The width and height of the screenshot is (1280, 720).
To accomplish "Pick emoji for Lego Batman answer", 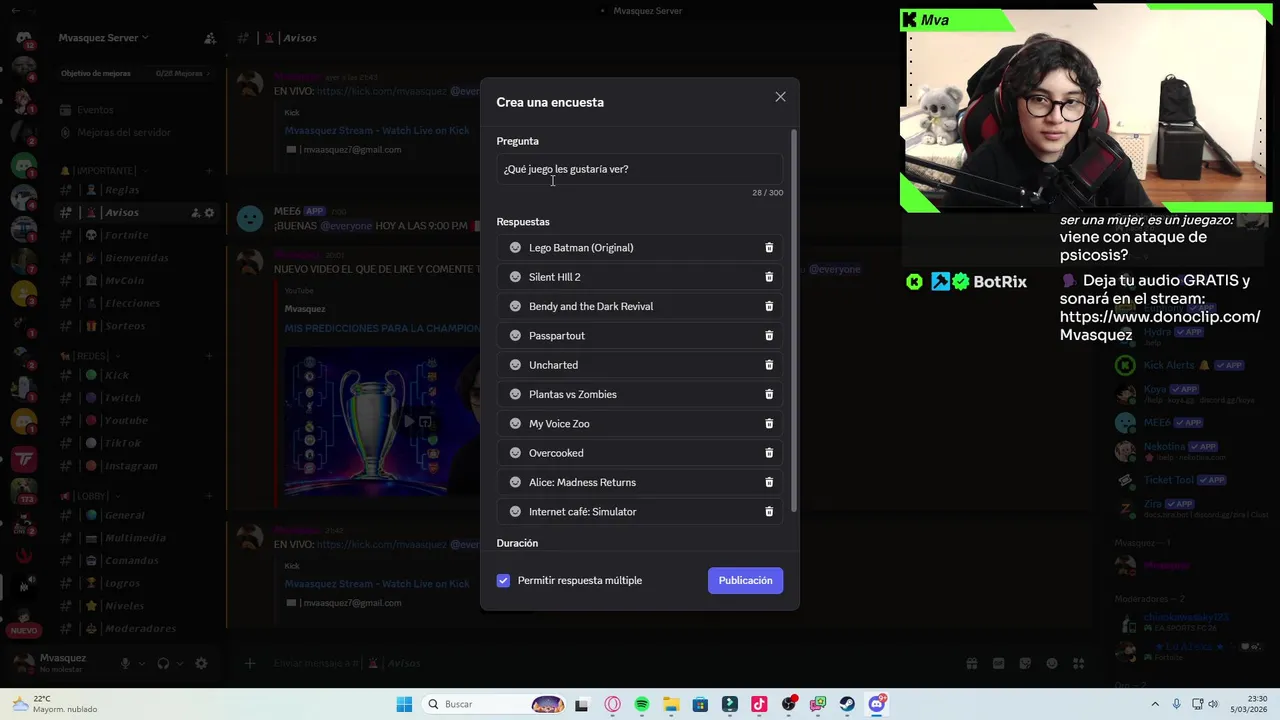I will coord(515,248).
